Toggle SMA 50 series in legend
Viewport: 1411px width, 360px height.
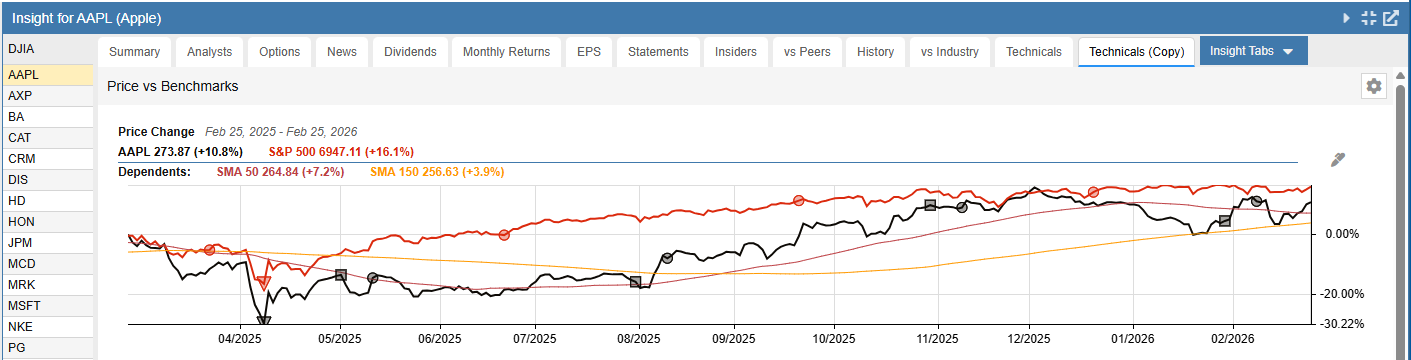click(x=280, y=172)
